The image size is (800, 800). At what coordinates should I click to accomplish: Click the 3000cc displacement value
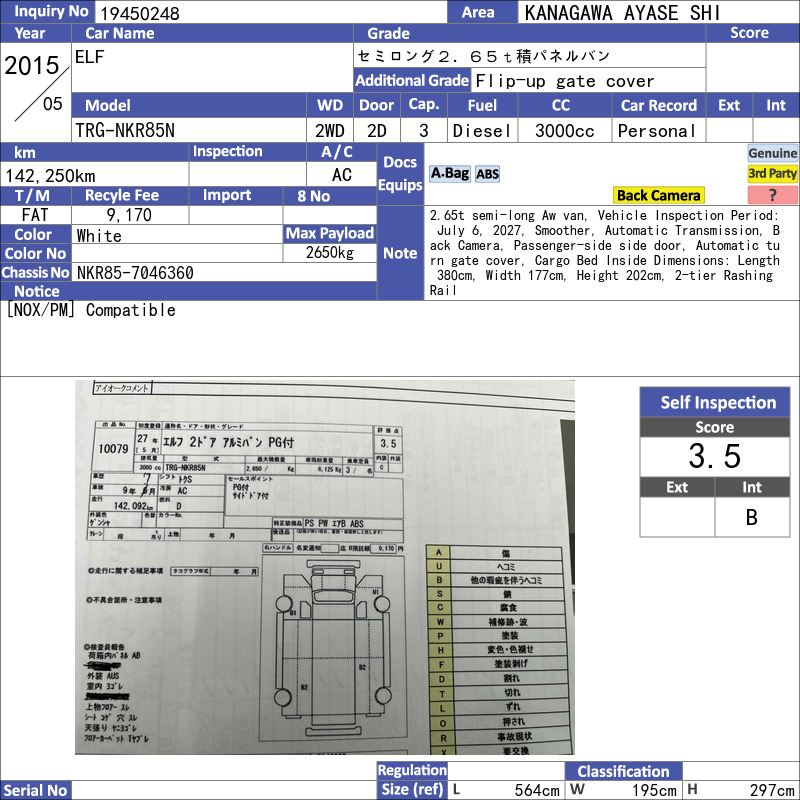point(564,131)
